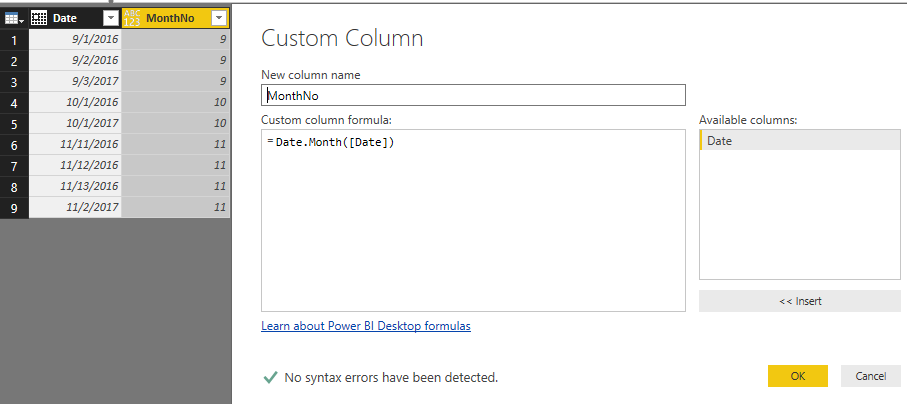Click the MonthNo ABC123 data type icon
This screenshot has width=907, height=404.
pos(132,19)
